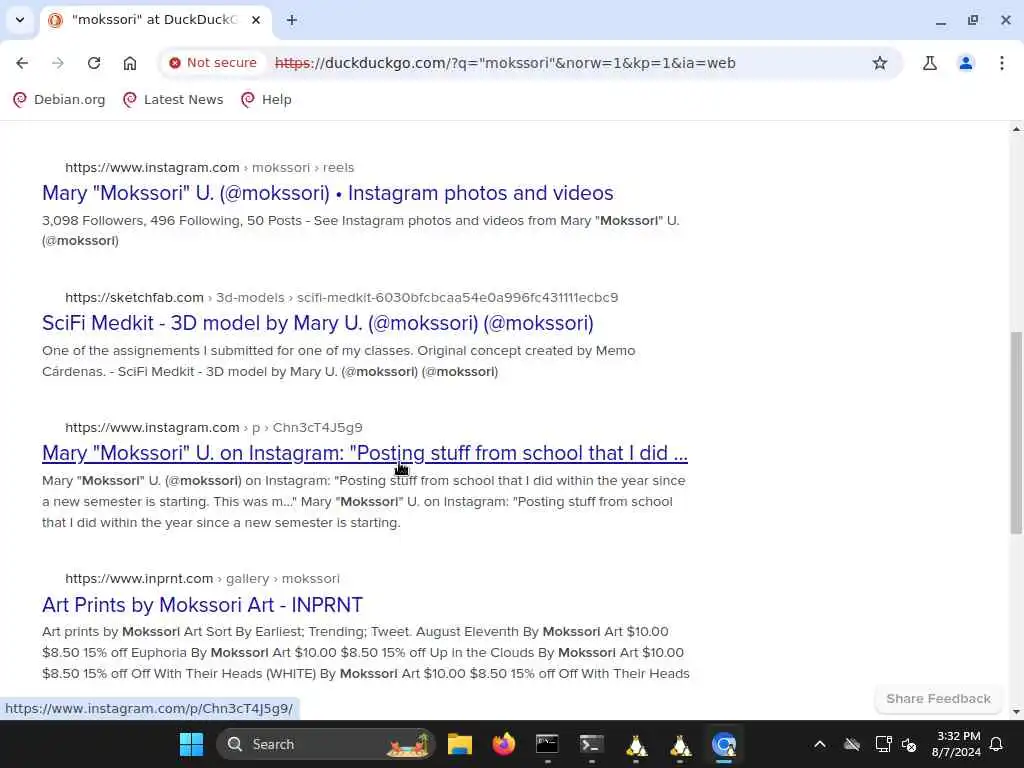Close the "mokssori" DuckDuckGo tab

[x=256, y=20]
